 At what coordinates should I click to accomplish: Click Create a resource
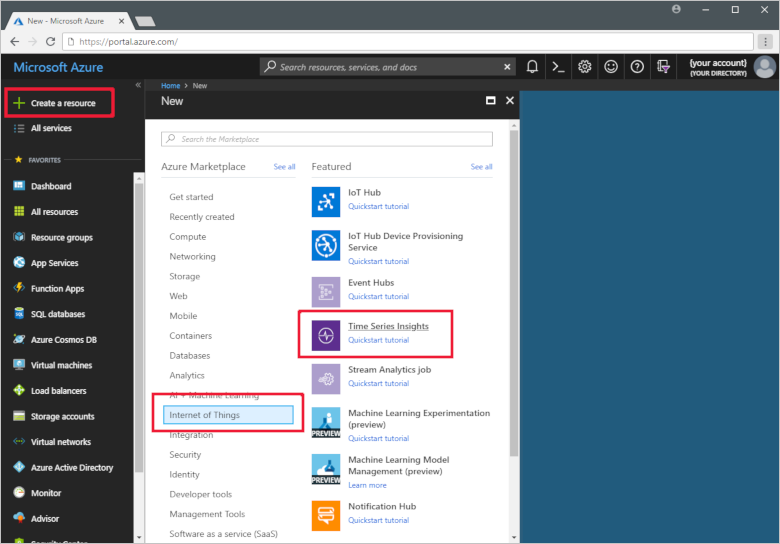(62, 103)
